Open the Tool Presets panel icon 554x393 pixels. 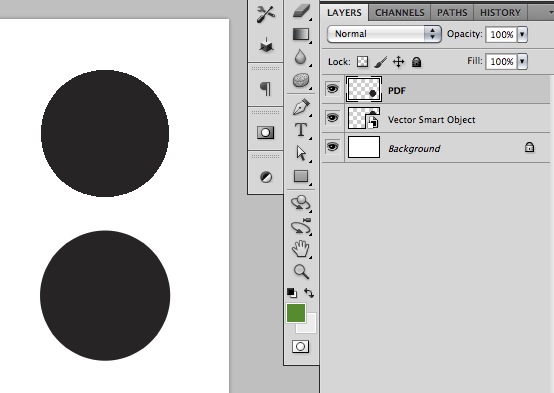(x=265, y=14)
